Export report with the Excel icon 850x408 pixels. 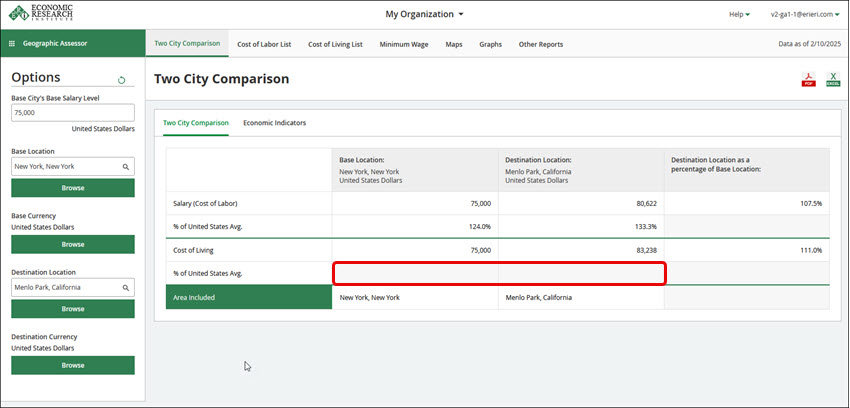pyautogui.click(x=833, y=80)
